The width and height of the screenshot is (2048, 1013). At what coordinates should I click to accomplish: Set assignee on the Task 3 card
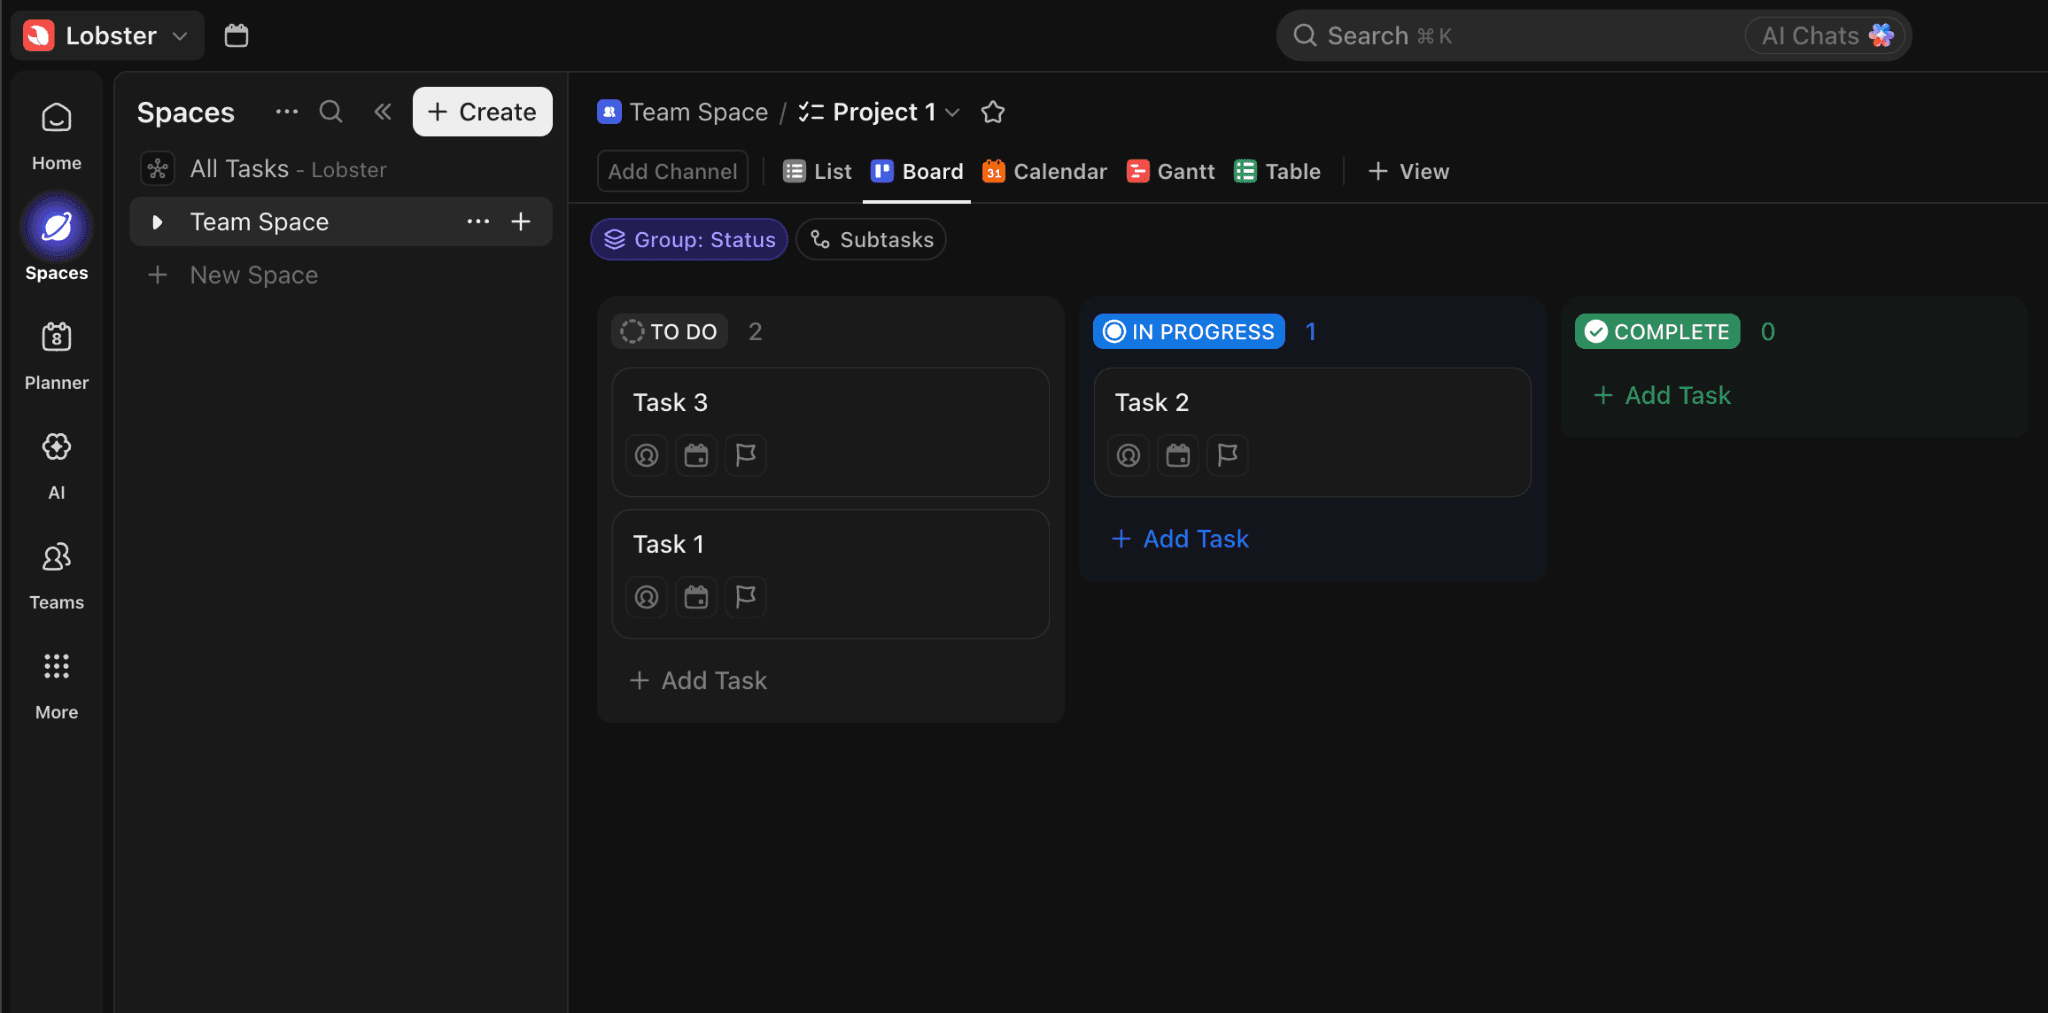pyautogui.click(x=647, y=456)
